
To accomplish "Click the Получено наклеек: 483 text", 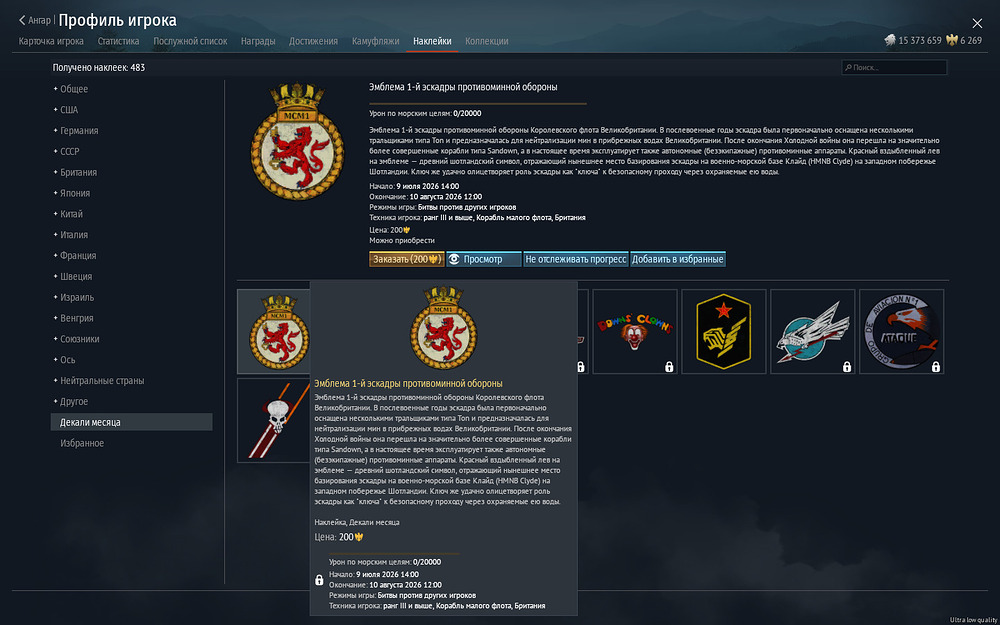I will (x=99, y=68).
